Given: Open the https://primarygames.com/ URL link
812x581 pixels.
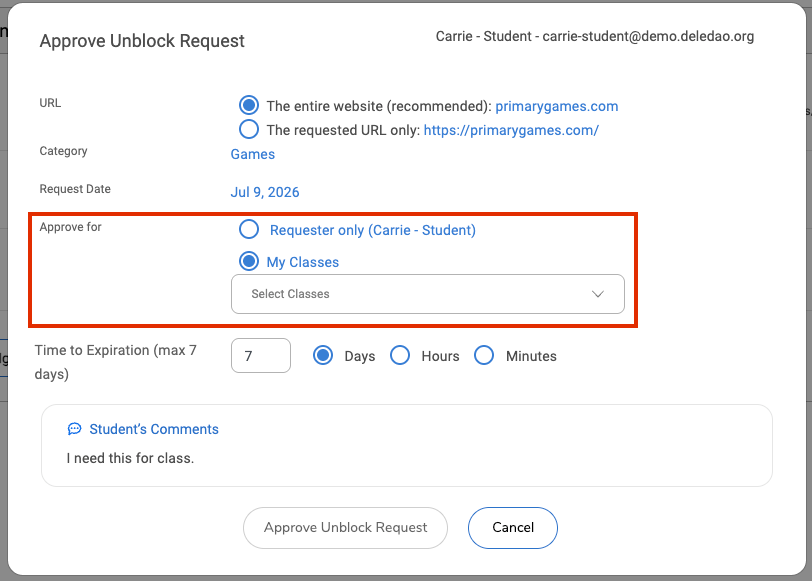Looking at the screenshot, I should point(511,130).
